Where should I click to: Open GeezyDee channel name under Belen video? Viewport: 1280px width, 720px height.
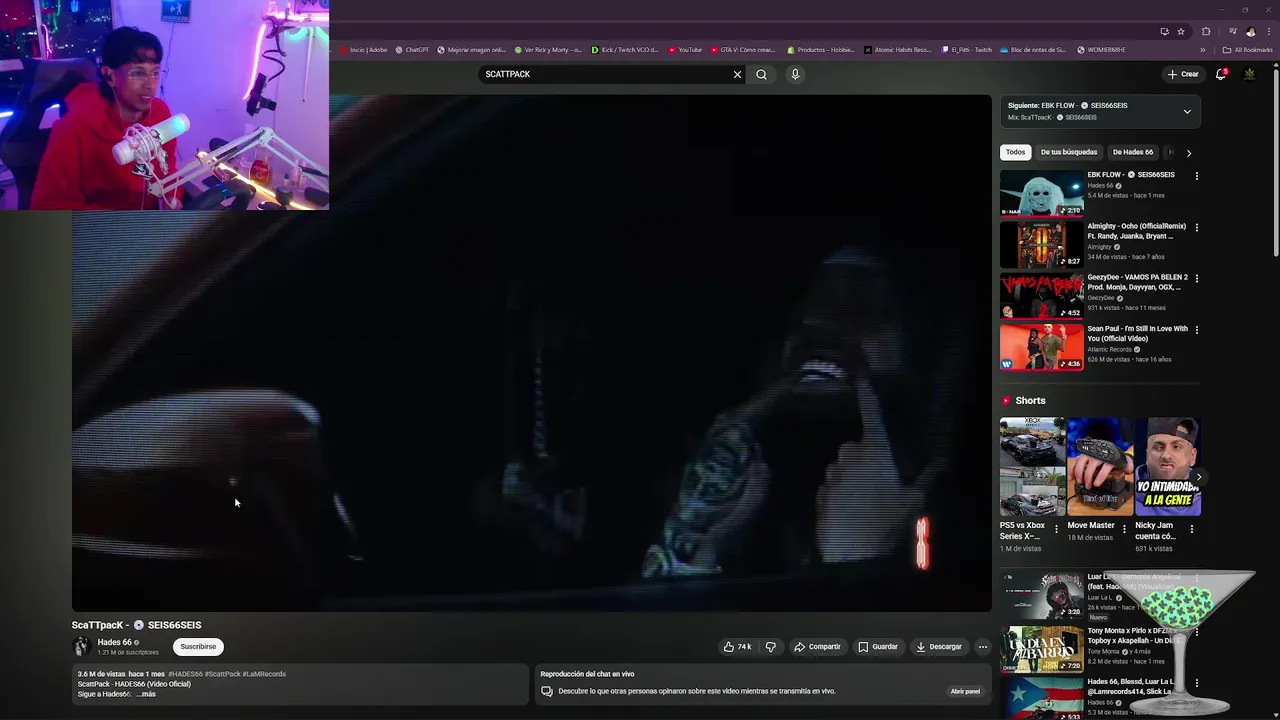click(1099, 298)
